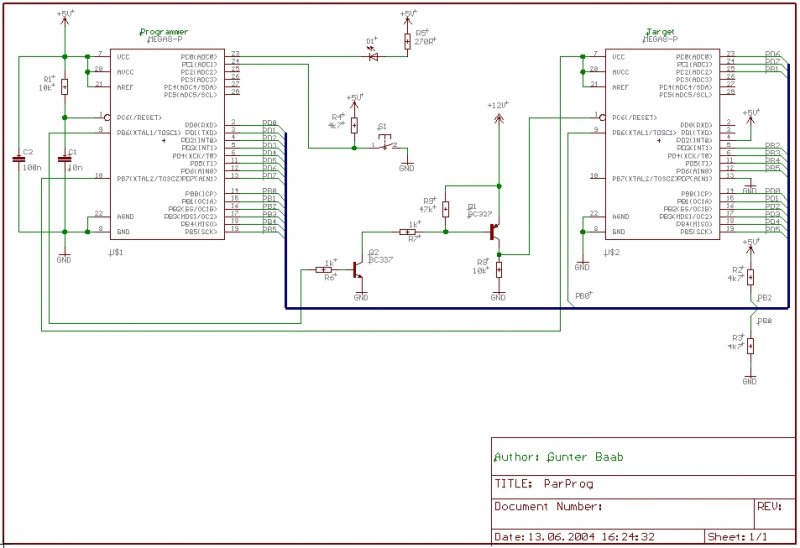Select resistor R1 10k symbol
The width and height of the screenshot is (800, 548).
(64, 87)
